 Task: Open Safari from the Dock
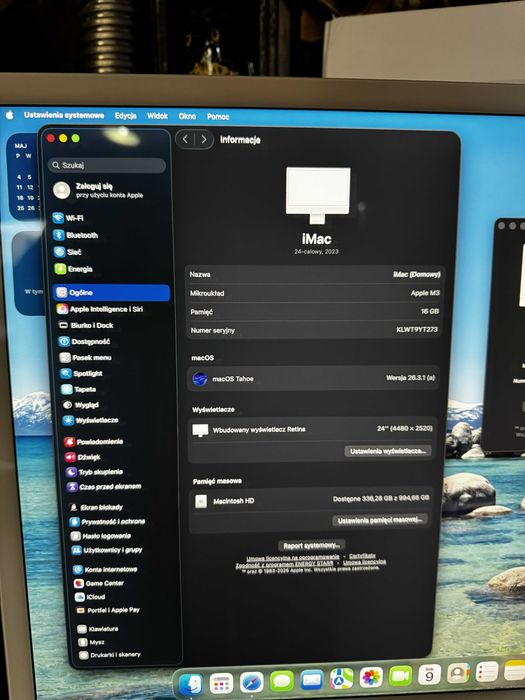[252, 683]
